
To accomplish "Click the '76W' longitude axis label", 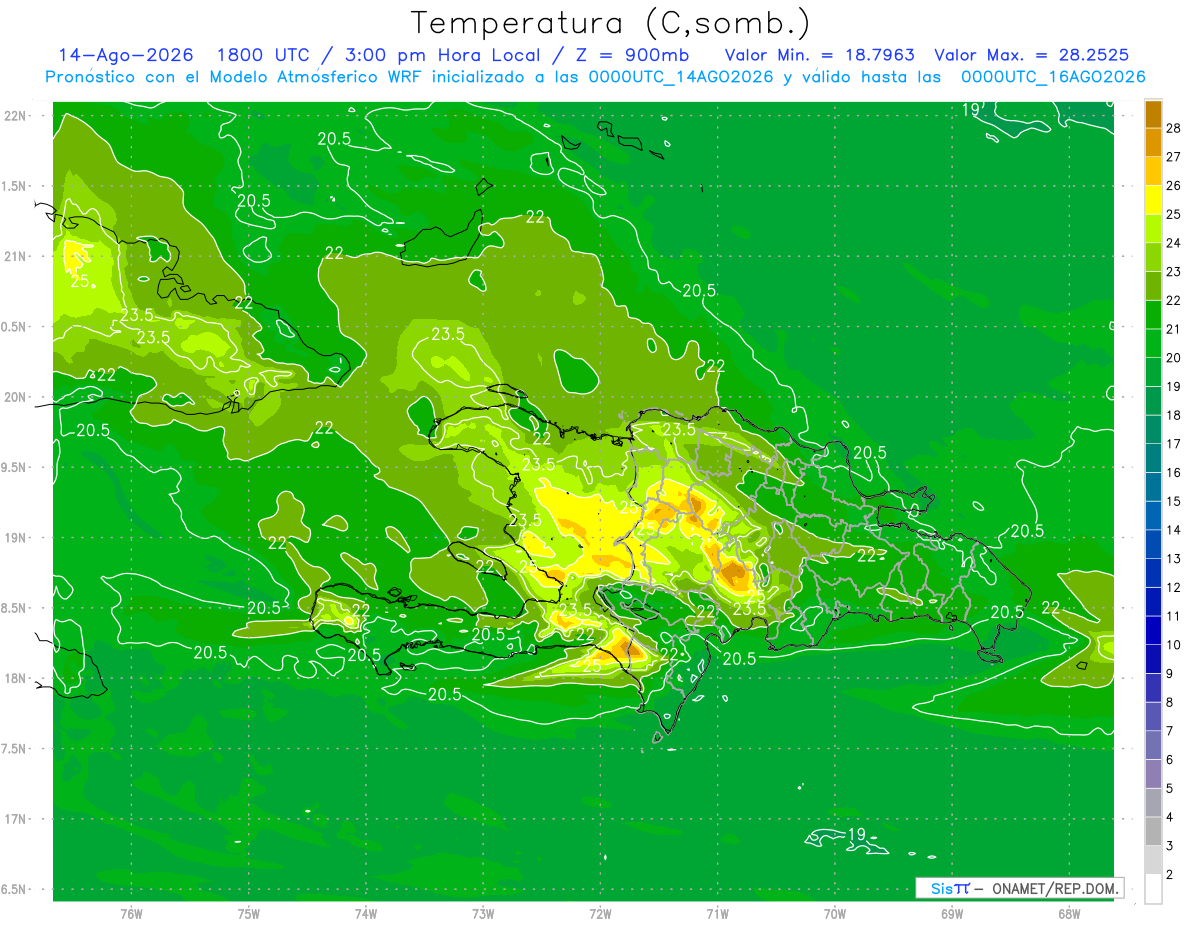I will [x=131, y=914].
